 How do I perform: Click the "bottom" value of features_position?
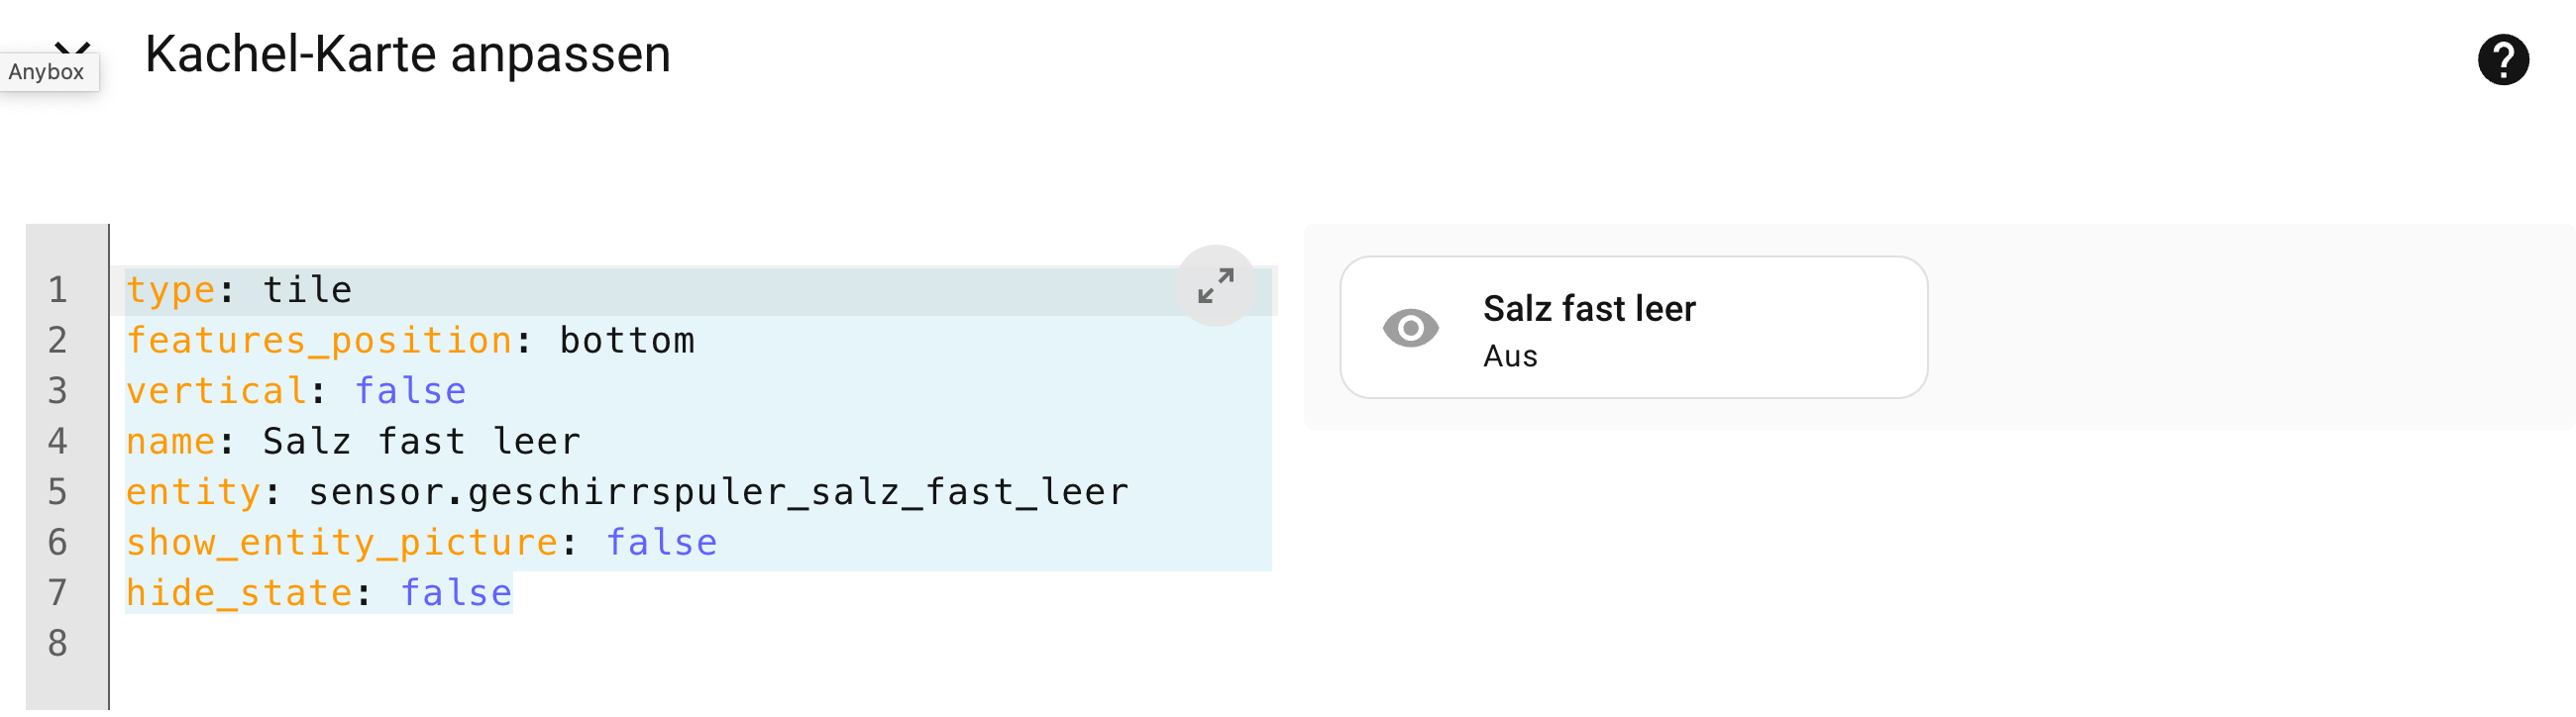pyautogui.click(x=626, y=342)
